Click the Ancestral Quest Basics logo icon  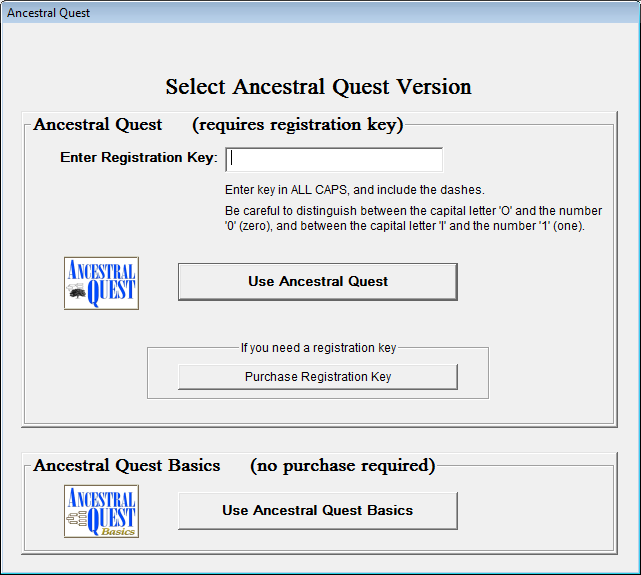[x=101, y=511]
